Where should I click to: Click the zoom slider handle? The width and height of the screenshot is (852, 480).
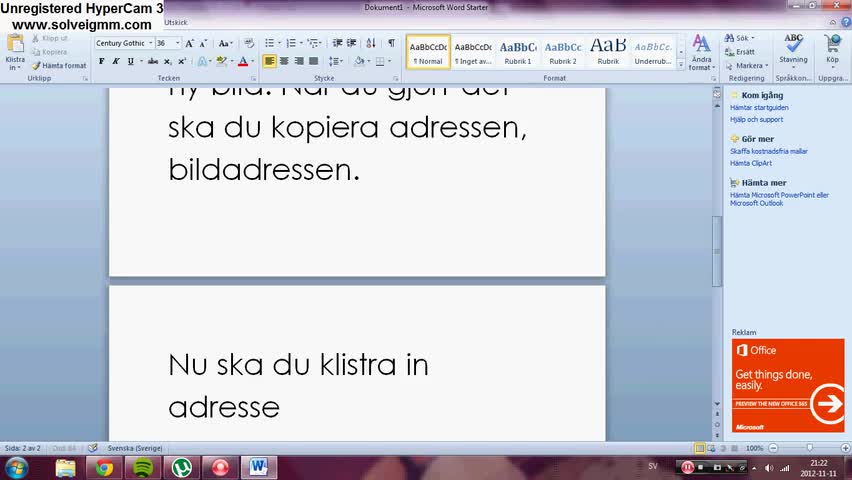810,448
